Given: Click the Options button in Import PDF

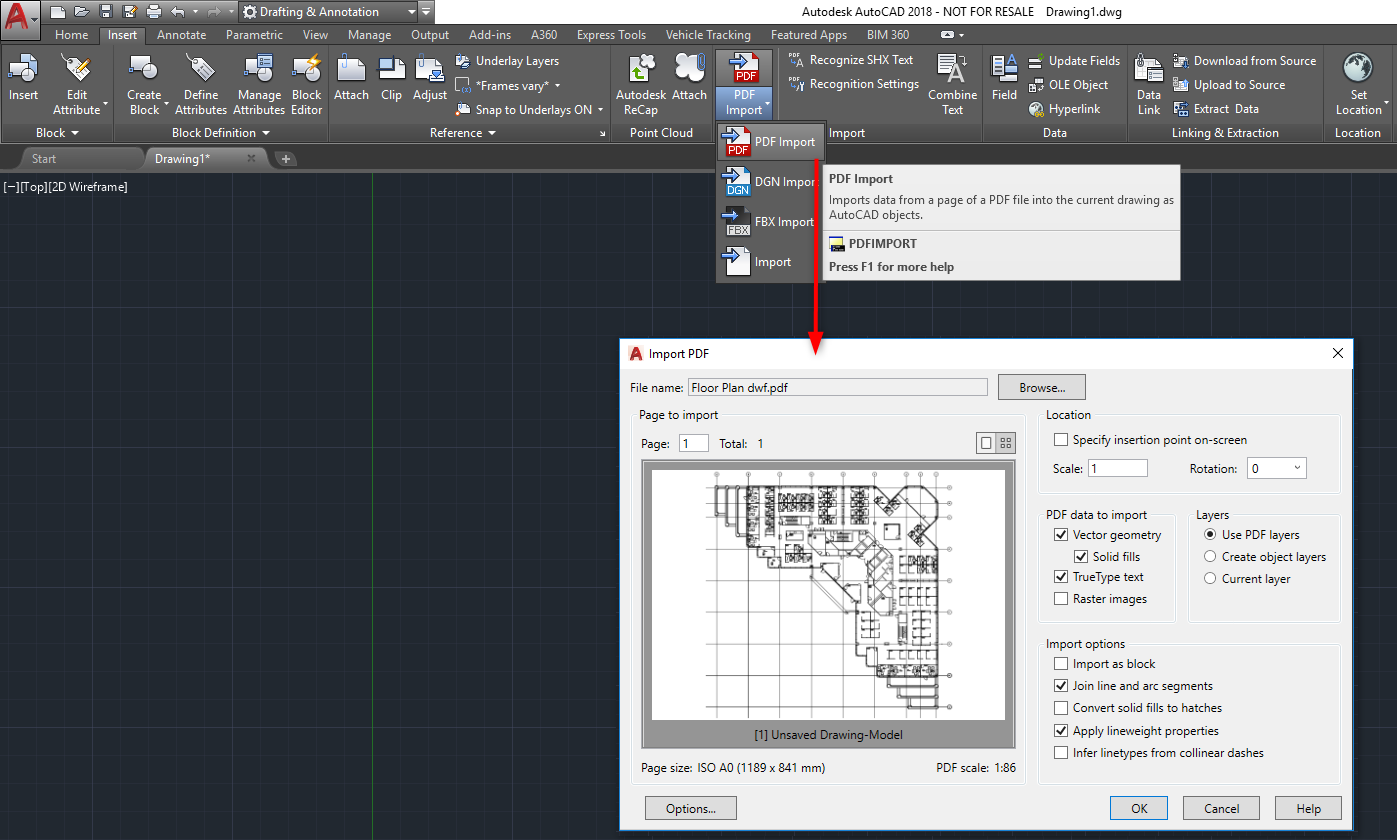Looking at the screenshot, I should point(690,807).
